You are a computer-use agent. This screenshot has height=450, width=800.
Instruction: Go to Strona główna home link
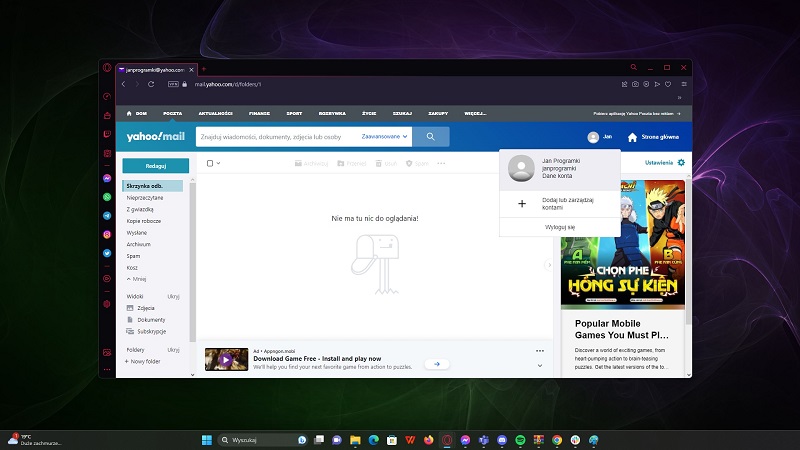coord(653,137)
